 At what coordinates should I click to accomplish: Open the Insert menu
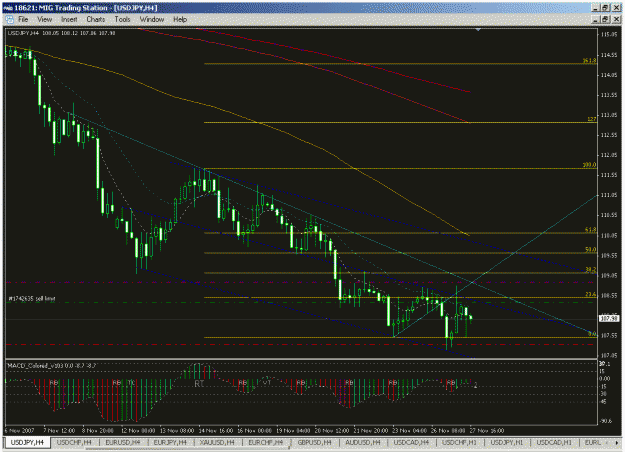(69, 19)
